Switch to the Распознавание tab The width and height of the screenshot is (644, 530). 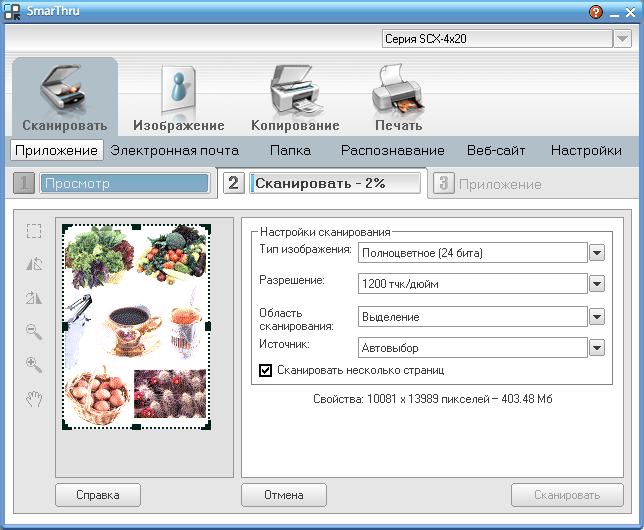393,150
